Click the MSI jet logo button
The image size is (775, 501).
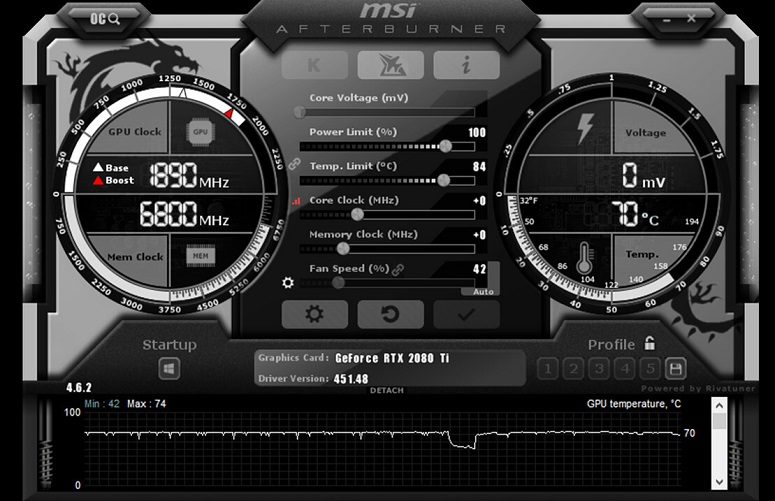390,64
